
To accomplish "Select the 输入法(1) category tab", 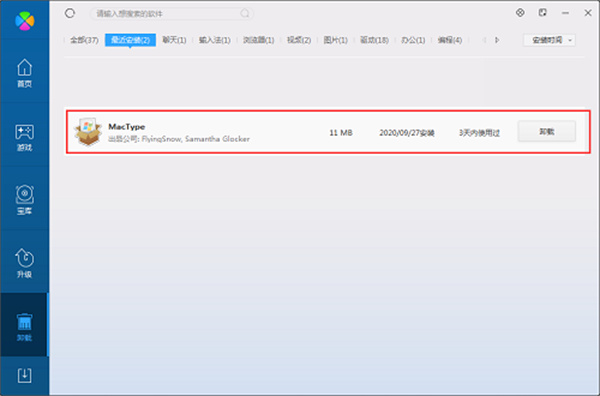I will coord(214,40).
